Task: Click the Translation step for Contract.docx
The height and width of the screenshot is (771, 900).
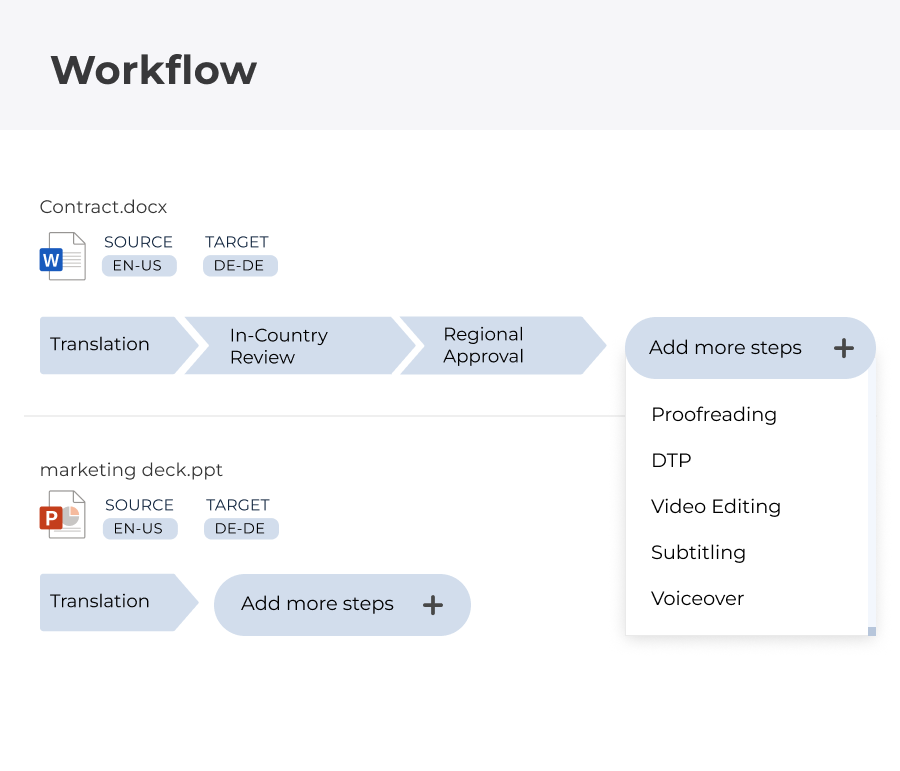Action: [x=100, y=344]
